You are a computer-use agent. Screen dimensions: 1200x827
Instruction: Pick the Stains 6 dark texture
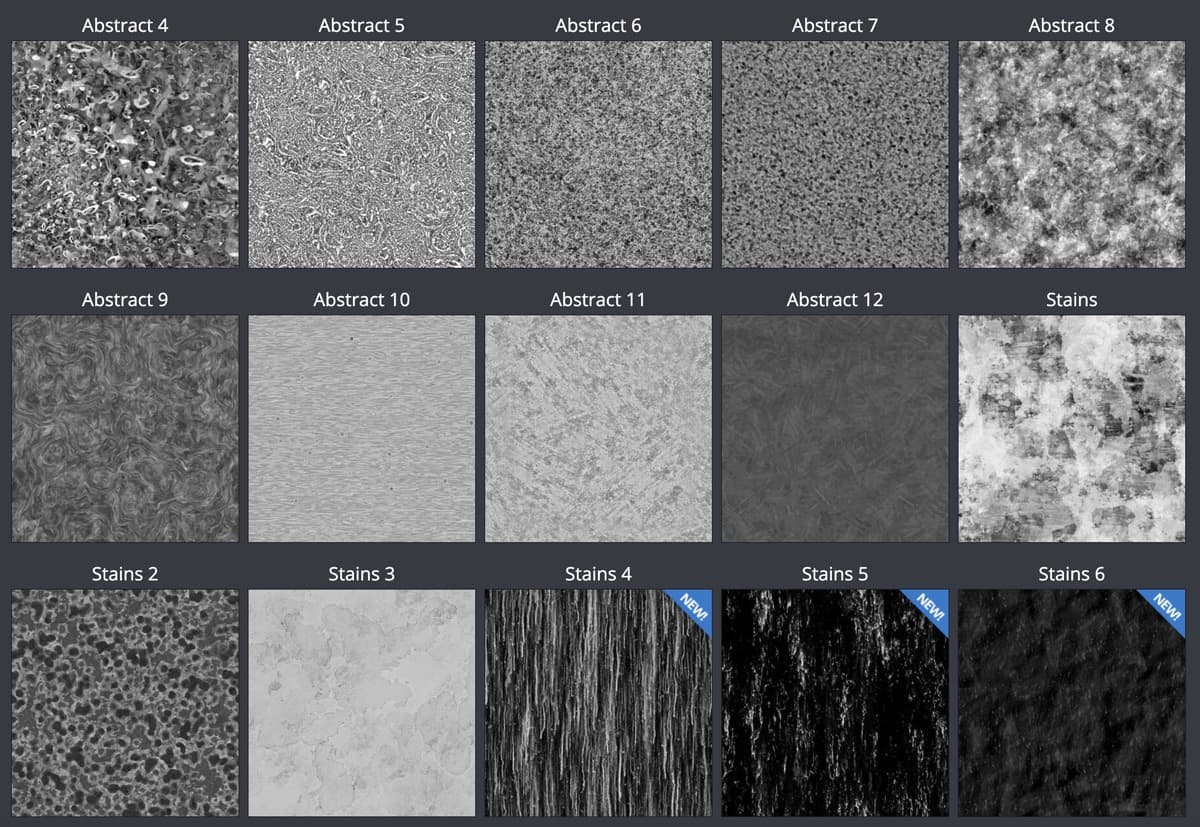pos(1071,703)
